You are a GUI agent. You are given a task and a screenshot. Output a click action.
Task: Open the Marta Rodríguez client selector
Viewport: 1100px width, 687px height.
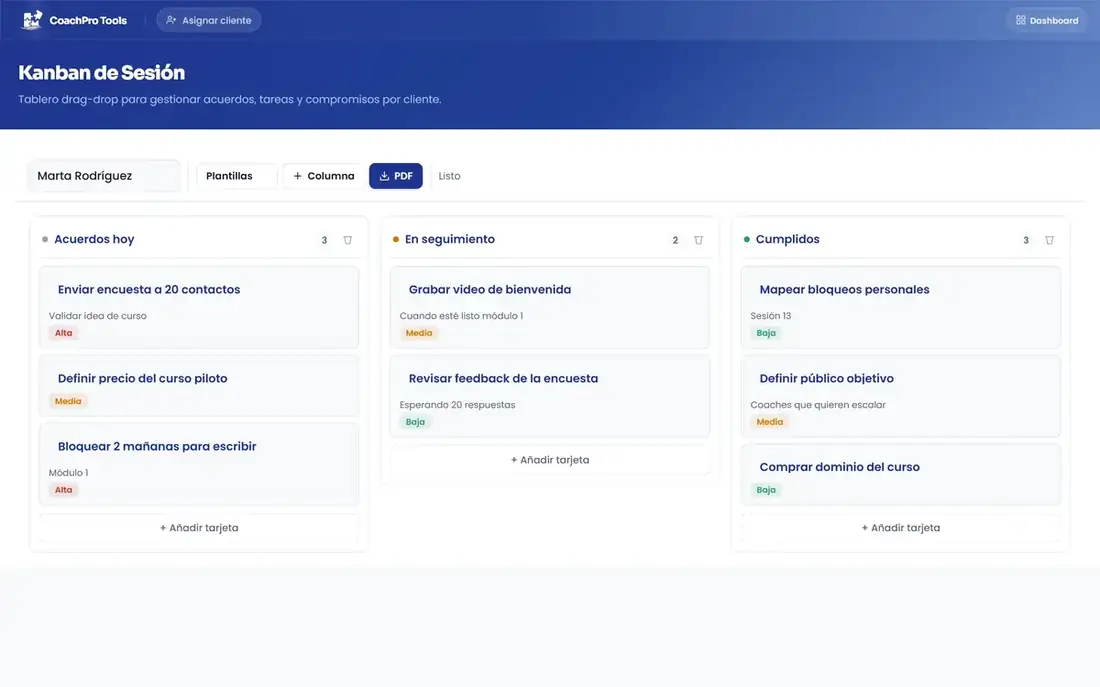tap(104, 176)
